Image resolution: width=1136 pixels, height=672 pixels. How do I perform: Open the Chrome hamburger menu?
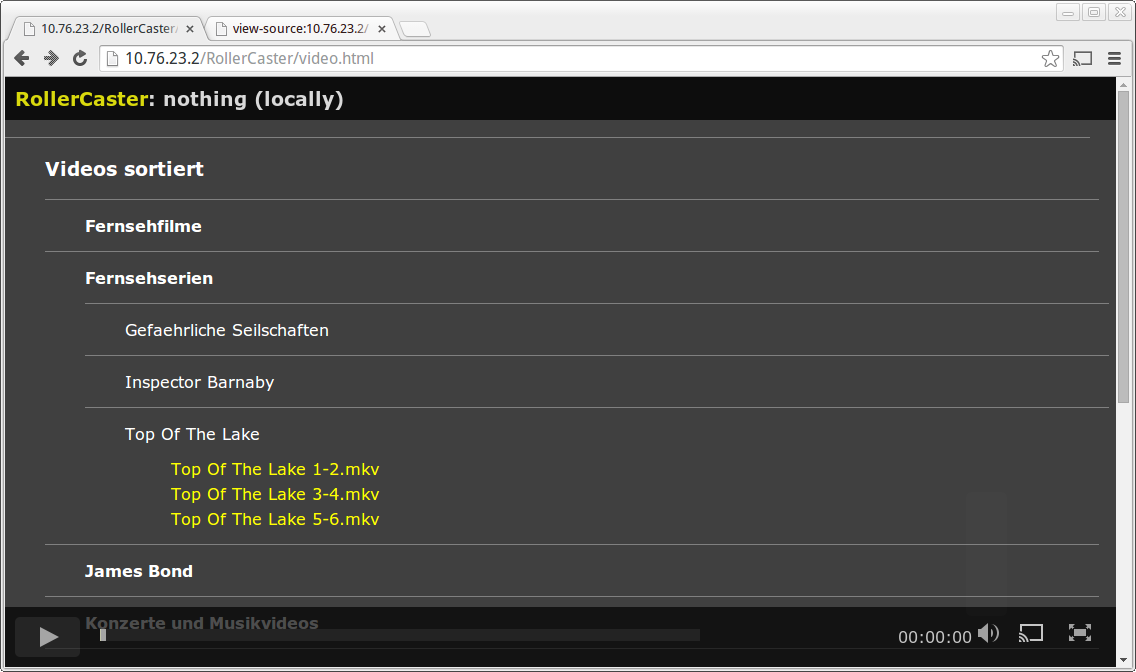point(1114,59)
